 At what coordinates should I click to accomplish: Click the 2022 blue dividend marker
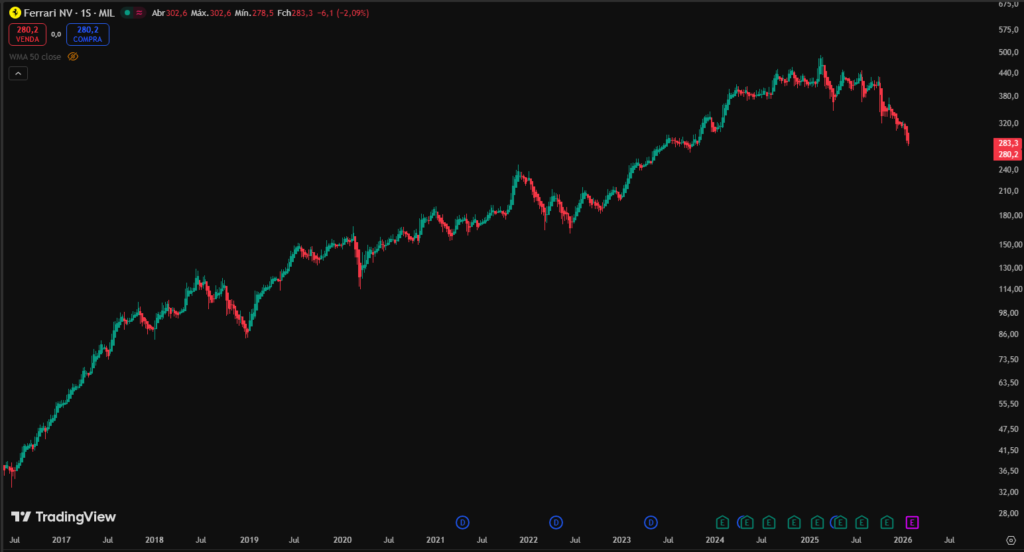point(556,522)
